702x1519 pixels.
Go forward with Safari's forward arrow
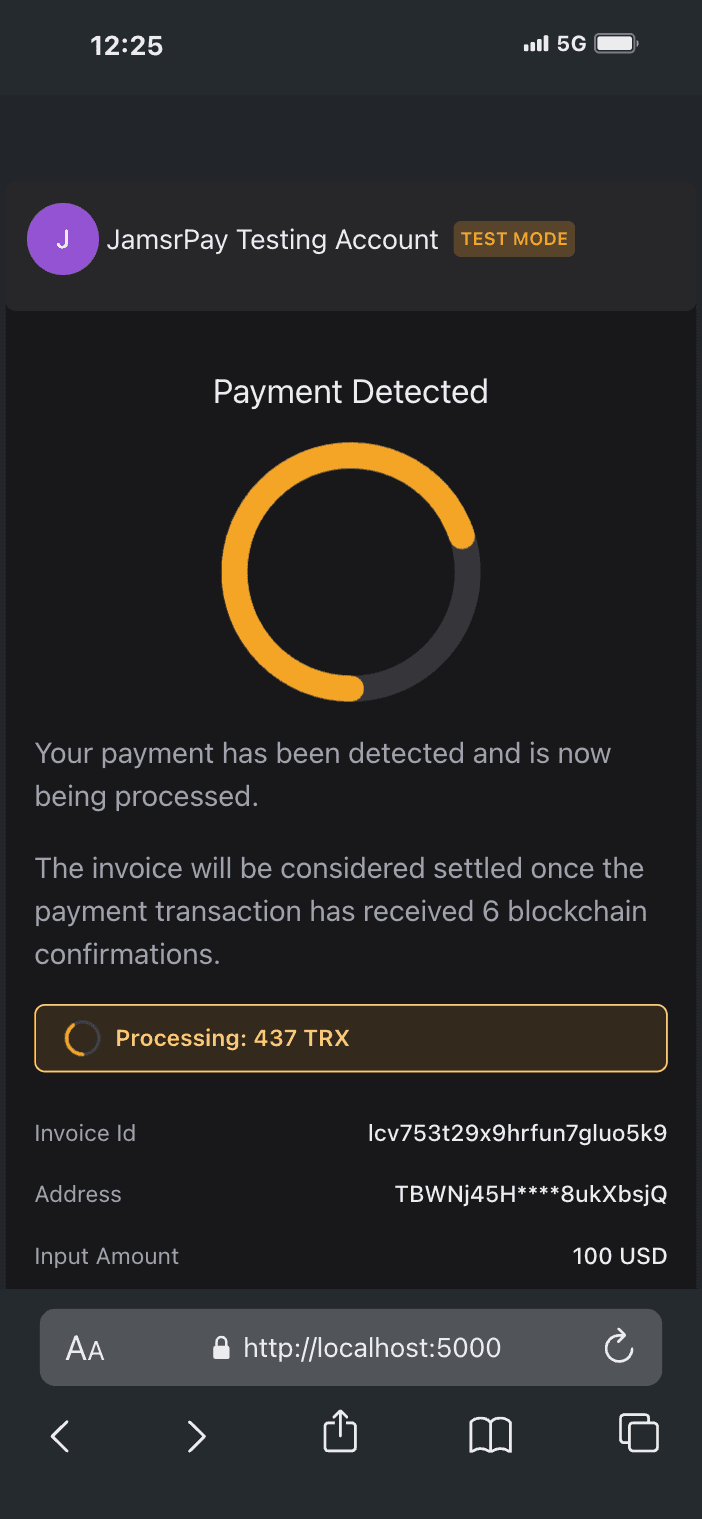[196, 1437]
